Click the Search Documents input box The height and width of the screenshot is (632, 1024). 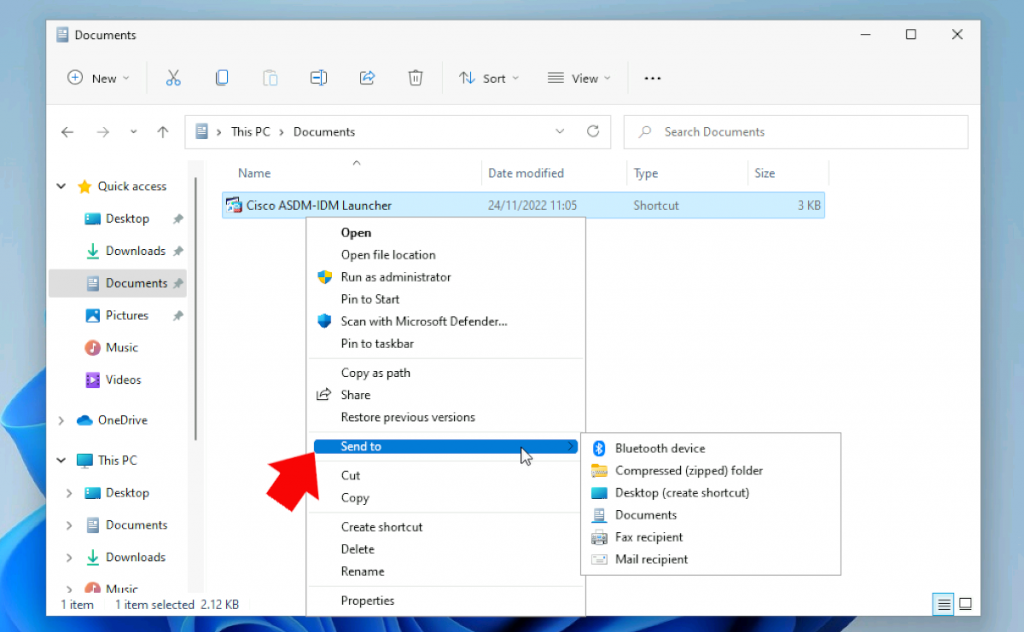pos(795,131)
